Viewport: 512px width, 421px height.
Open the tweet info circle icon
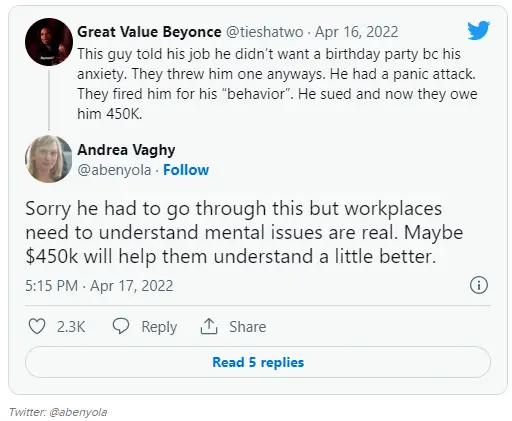click(479, 285)
